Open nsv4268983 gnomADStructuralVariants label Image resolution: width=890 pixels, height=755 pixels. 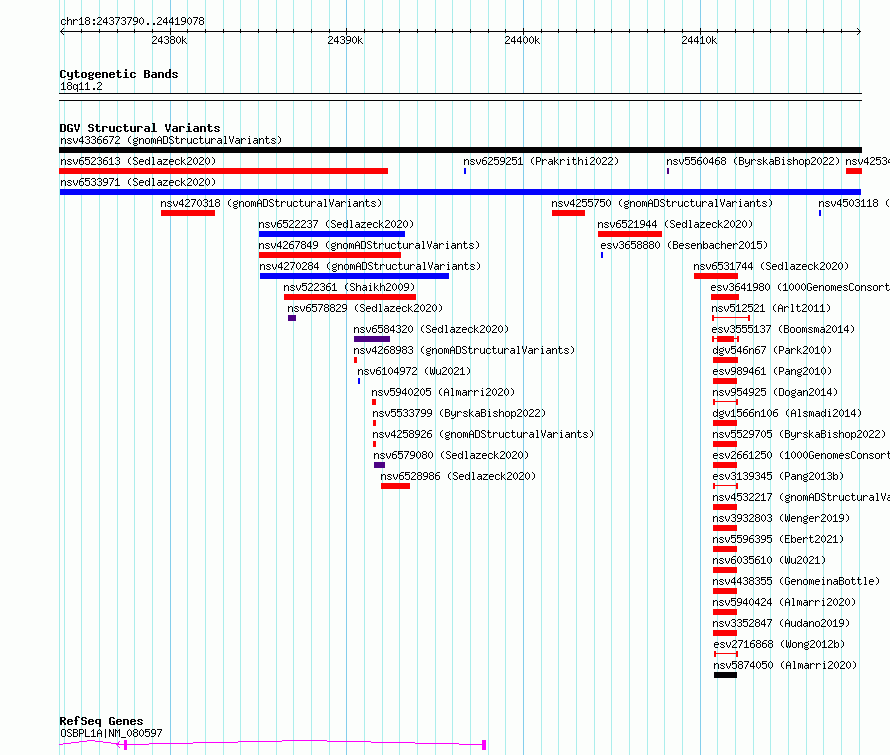(464, 350)
